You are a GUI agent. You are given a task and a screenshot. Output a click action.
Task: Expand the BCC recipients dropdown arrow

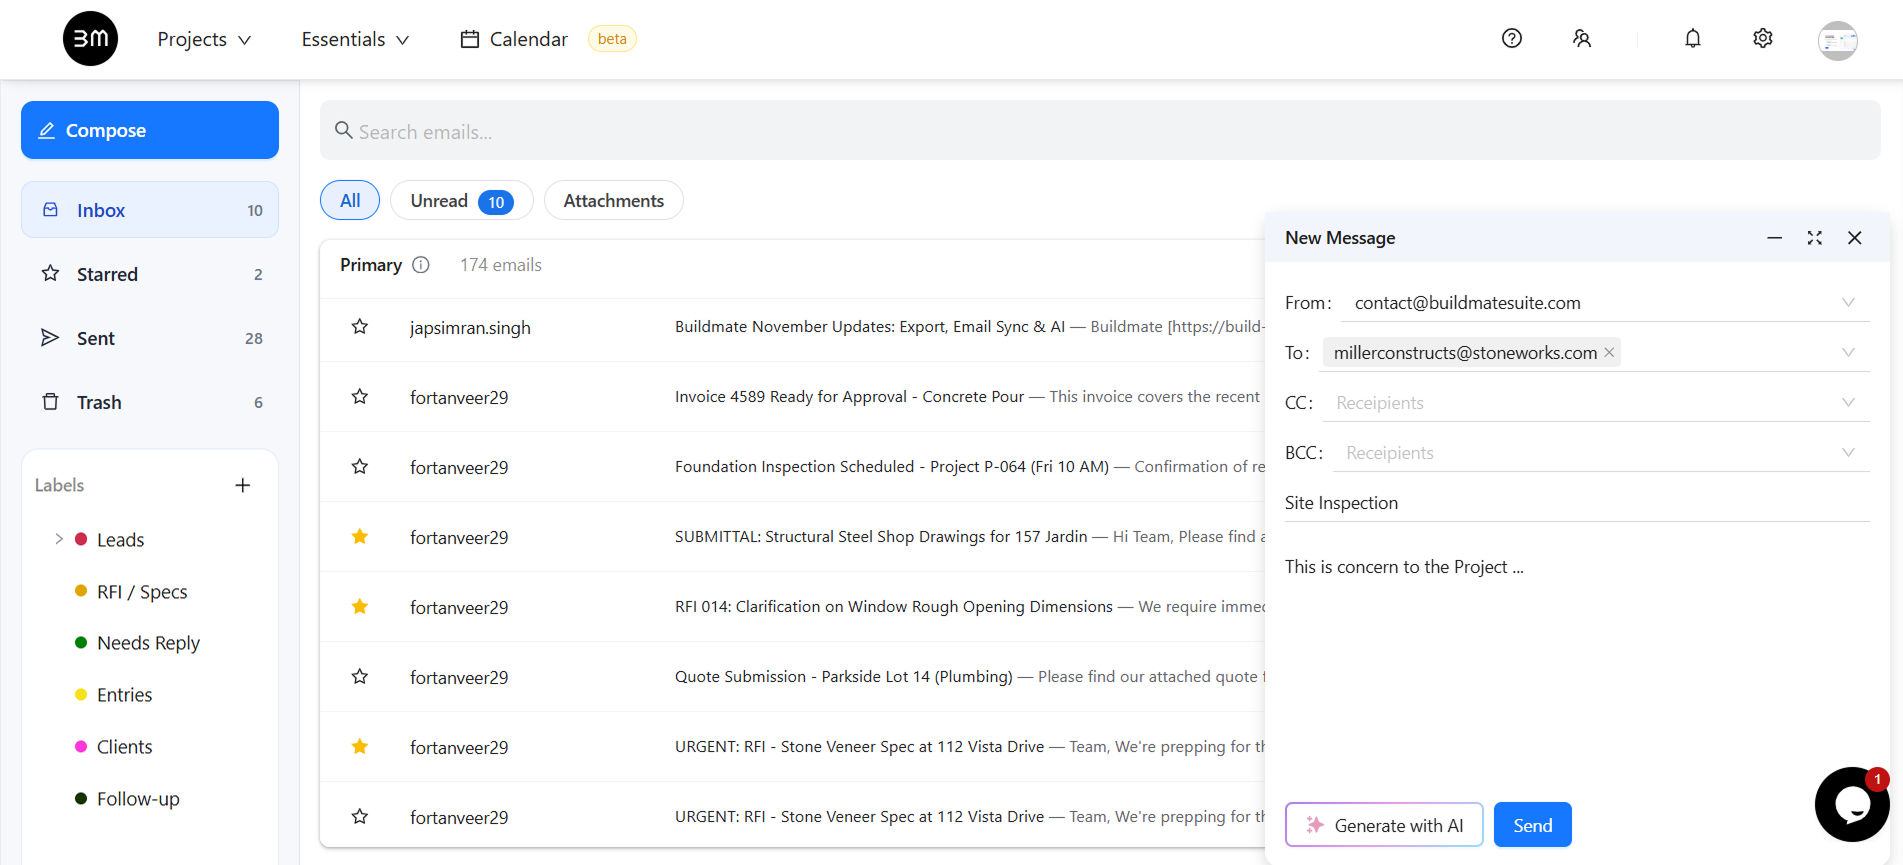pos(1848,452)
